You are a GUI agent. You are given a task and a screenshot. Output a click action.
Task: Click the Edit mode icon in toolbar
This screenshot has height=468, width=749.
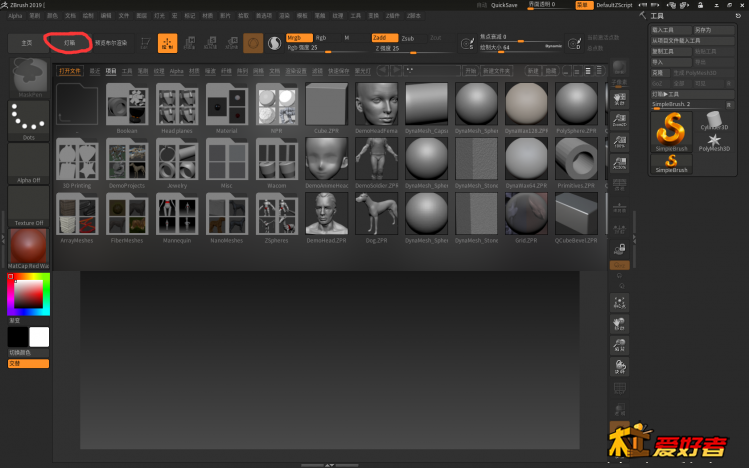click(145, 43)
